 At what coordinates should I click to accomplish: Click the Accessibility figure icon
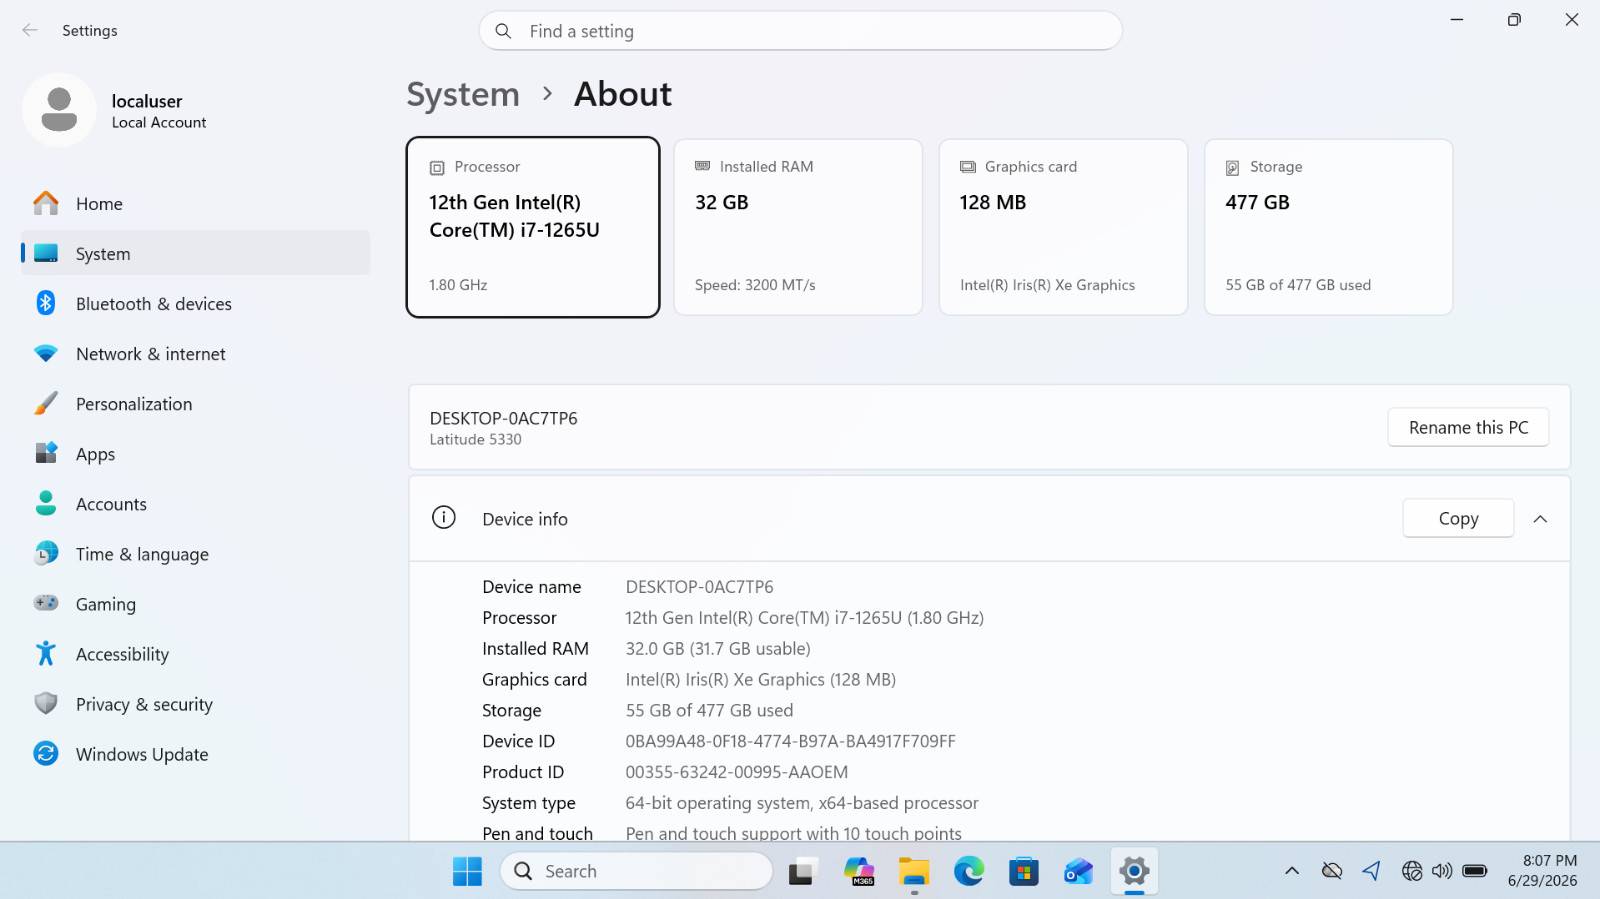(x=46, y=653)
